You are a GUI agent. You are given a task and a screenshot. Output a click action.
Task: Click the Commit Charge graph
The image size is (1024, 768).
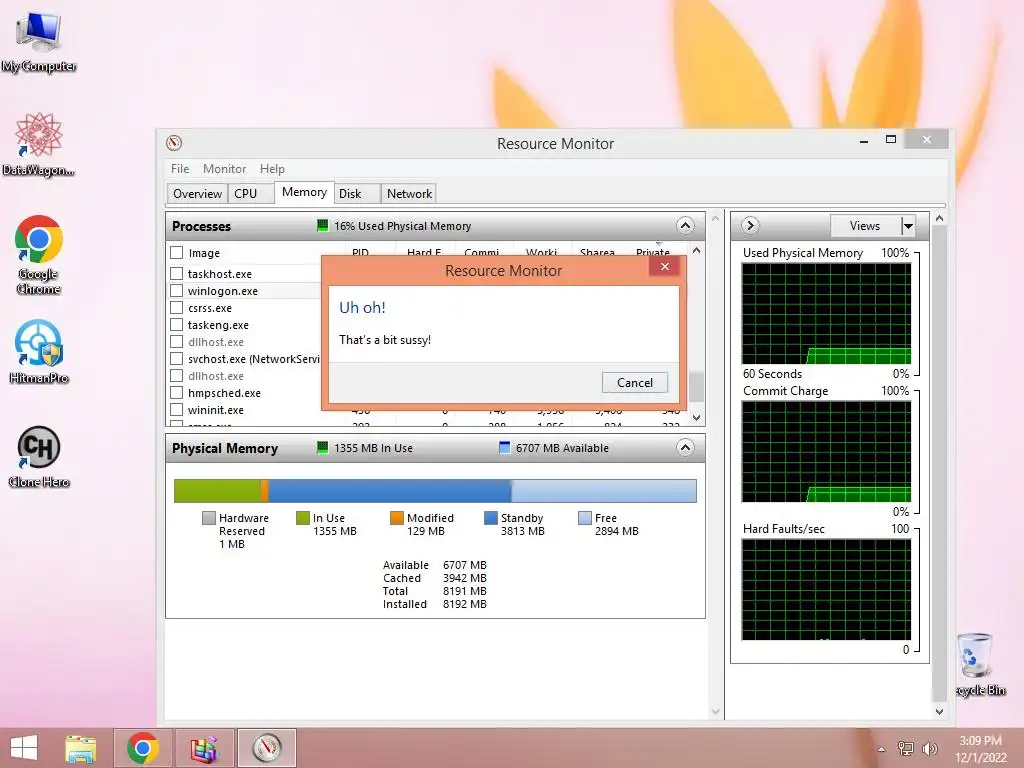click(x=826, y=451)
